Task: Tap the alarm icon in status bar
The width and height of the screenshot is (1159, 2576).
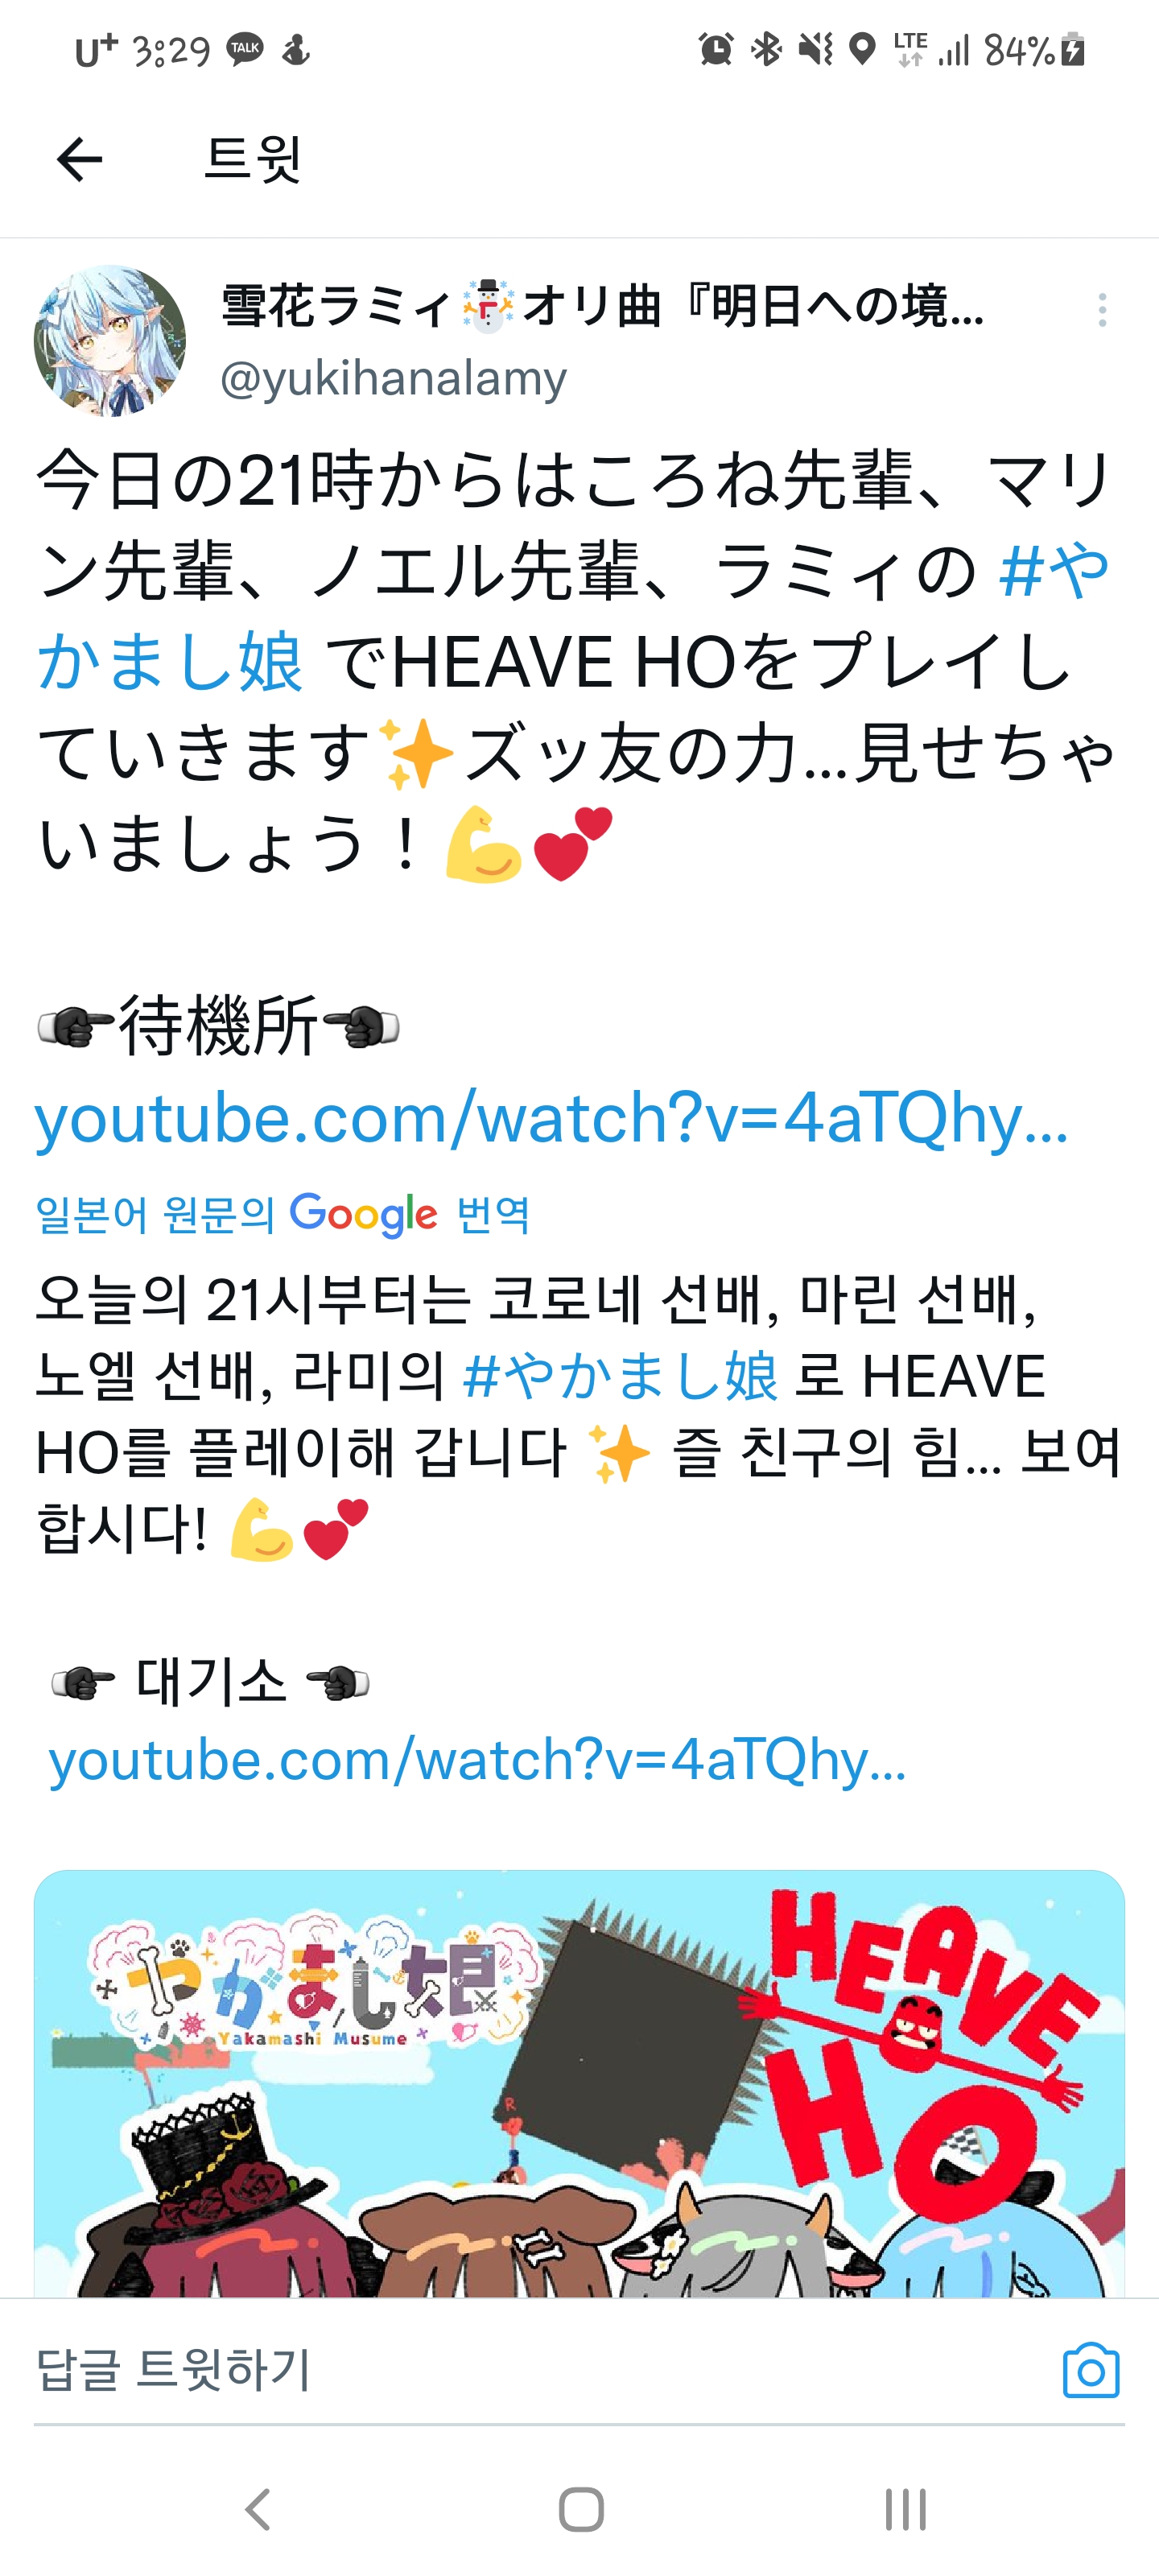Action: tap(716, 49)
